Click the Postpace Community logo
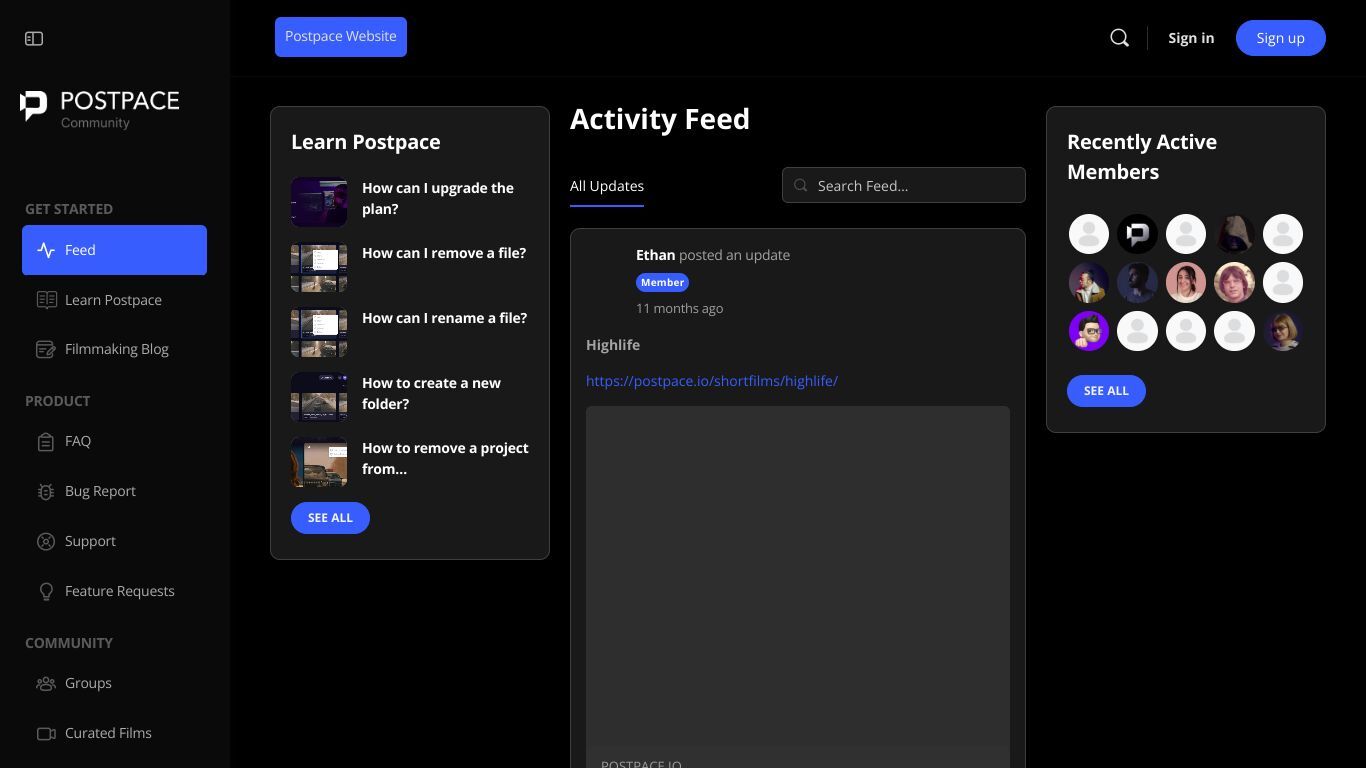Screen dimensions: 1366x768 click(x=99, y=109)
